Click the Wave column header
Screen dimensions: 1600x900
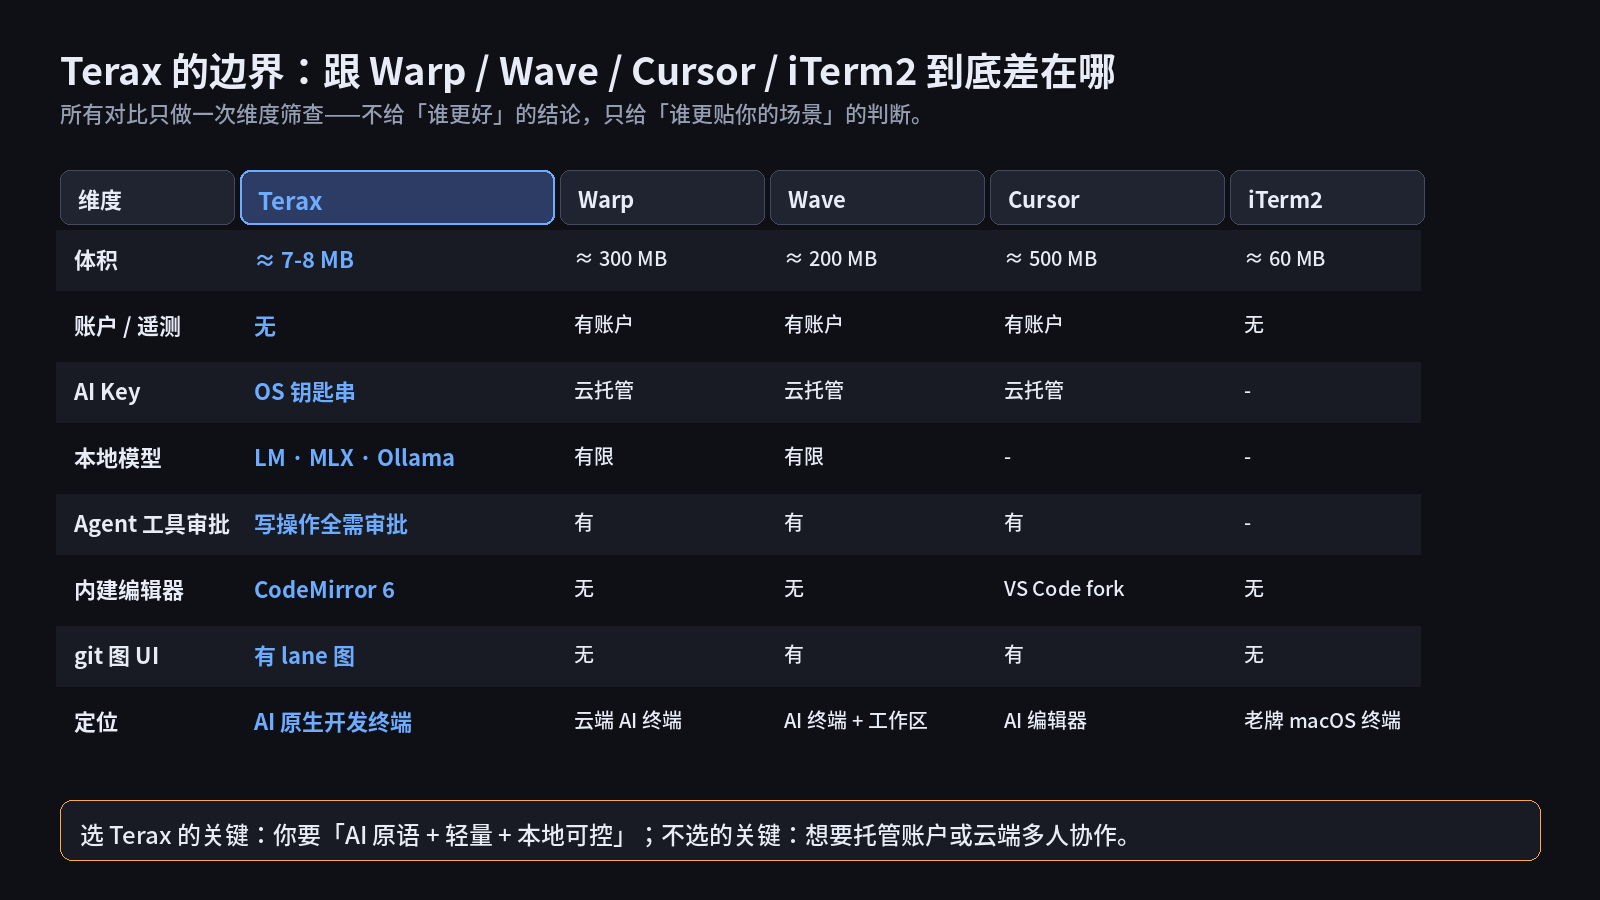877,198
